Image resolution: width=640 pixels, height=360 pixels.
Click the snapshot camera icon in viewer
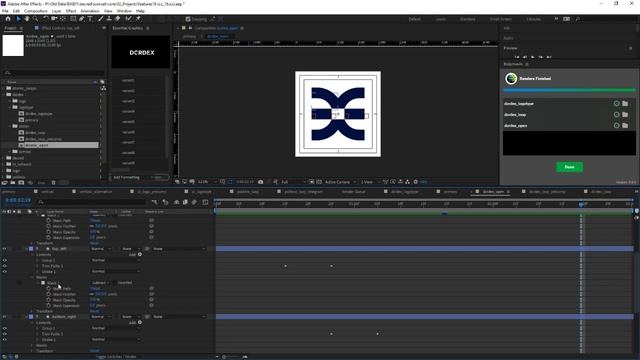(260, 182)
